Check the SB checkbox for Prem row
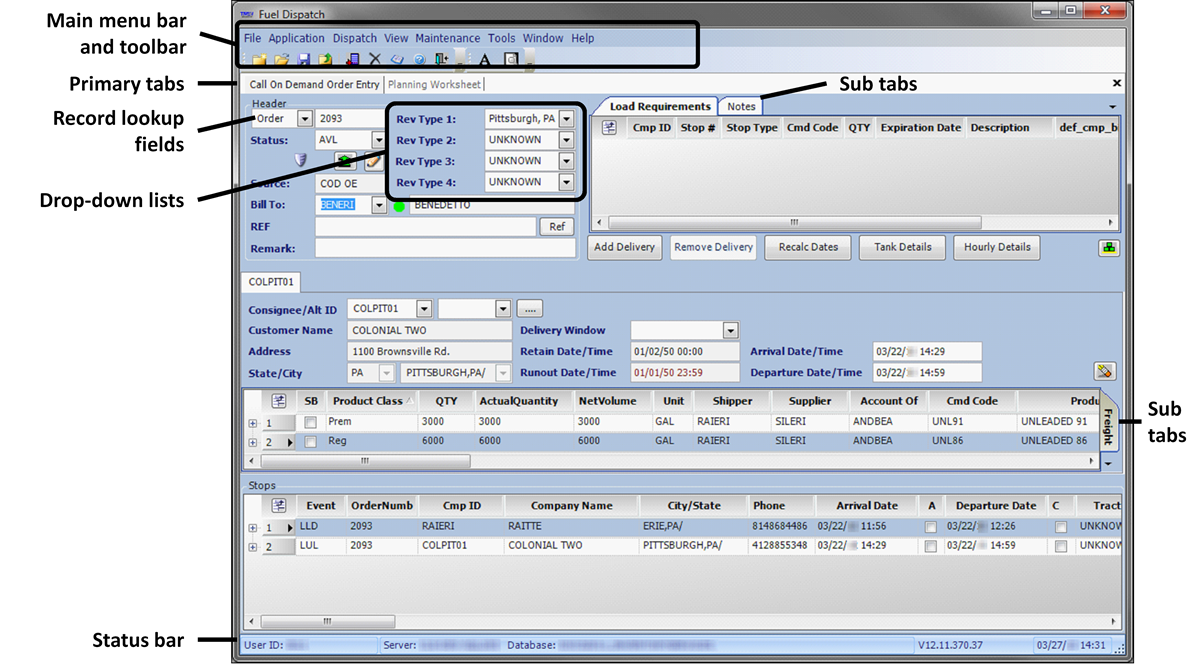Image resolution: width=1200 pixels, height=666 pixels. pyautogui.click(x=311, y=423)
